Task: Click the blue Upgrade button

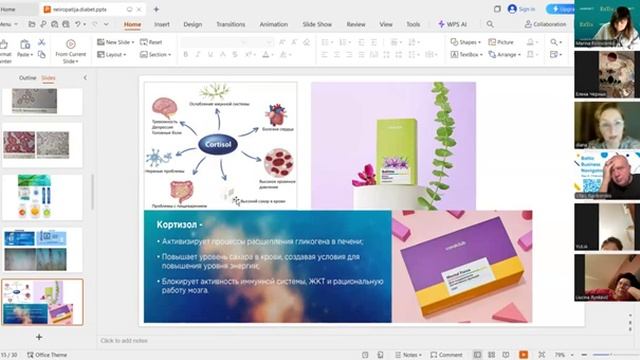Action: 560,9
